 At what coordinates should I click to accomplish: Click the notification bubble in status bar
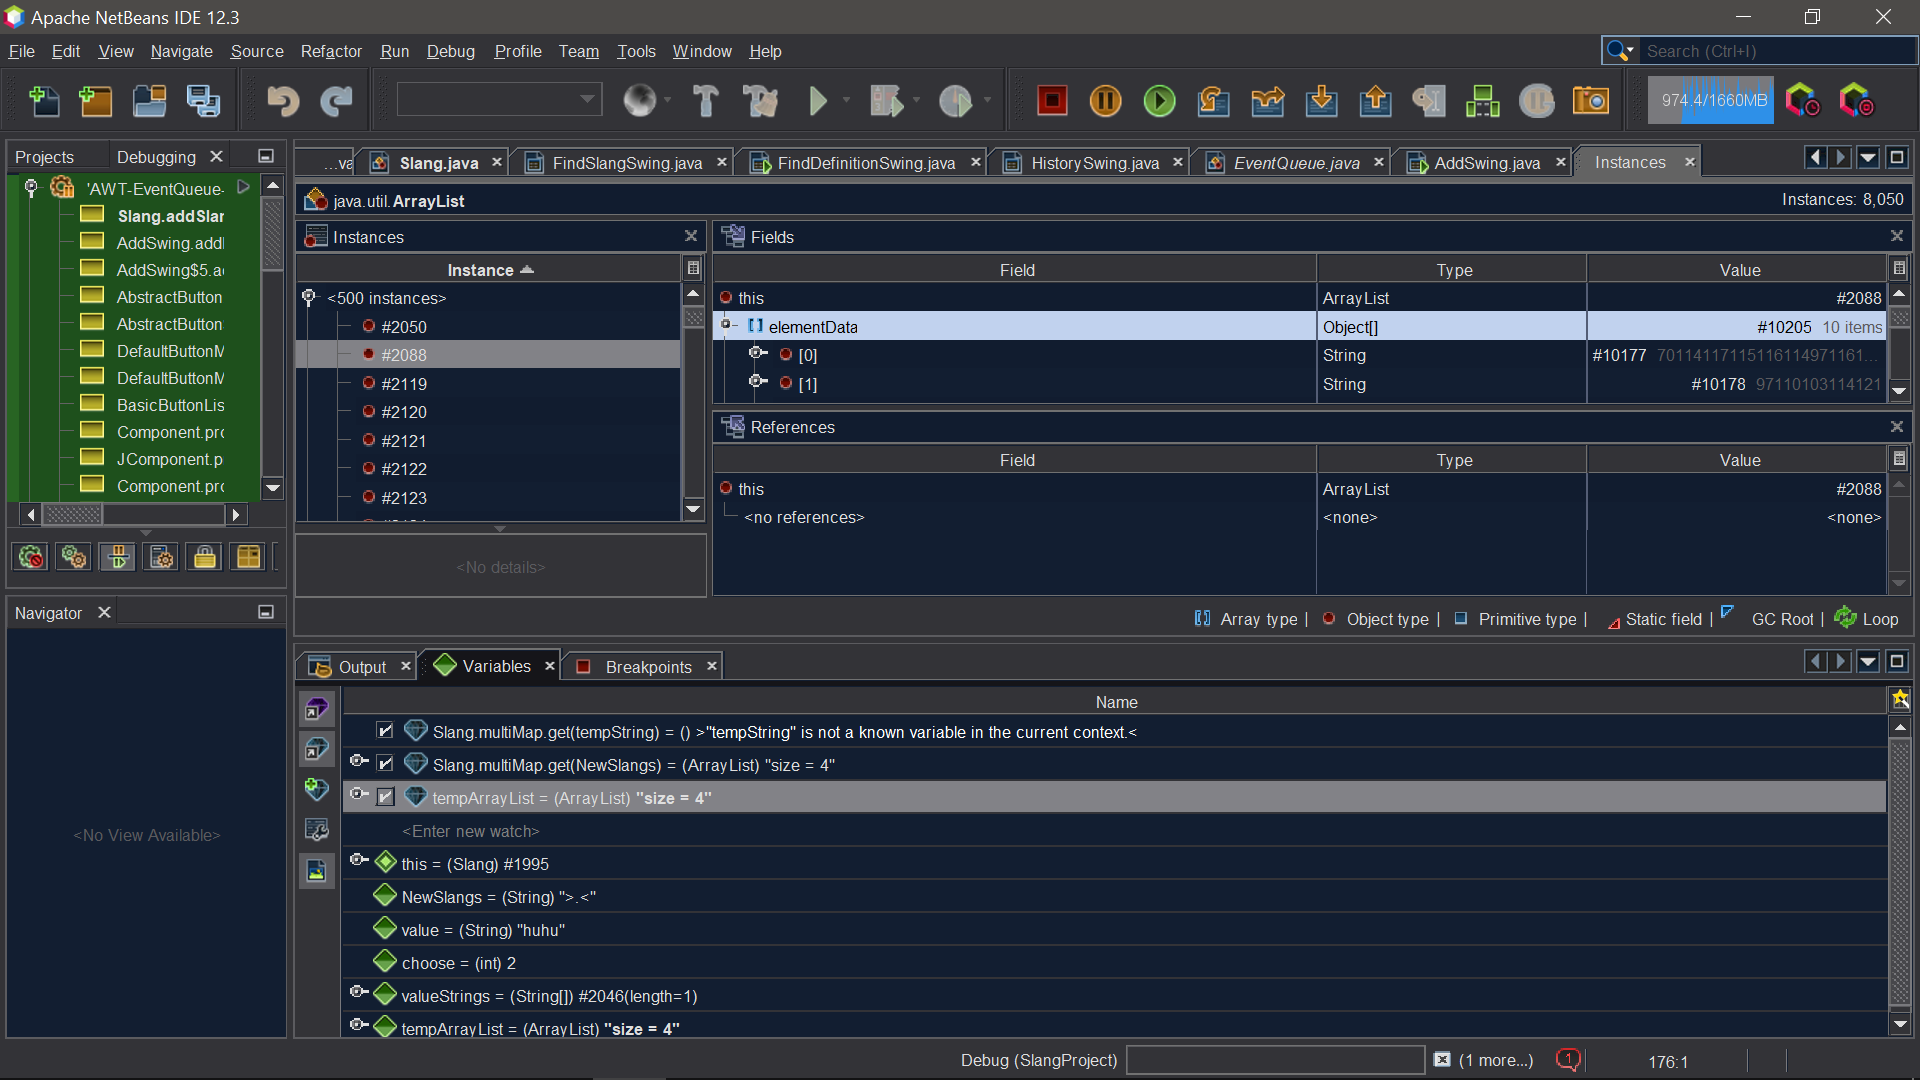[x=1568, y=1060]
